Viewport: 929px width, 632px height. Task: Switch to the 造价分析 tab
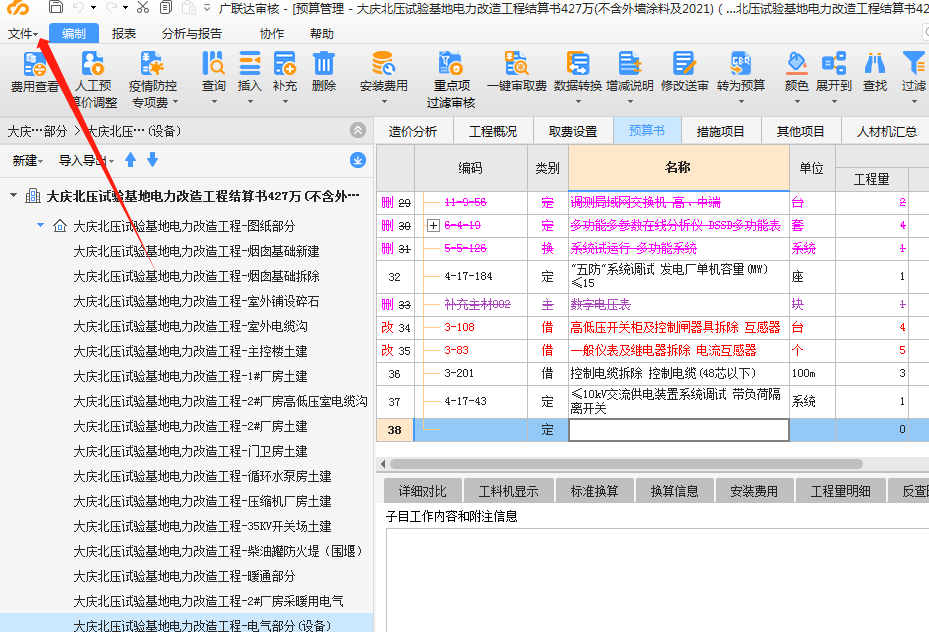coord(413,131)
